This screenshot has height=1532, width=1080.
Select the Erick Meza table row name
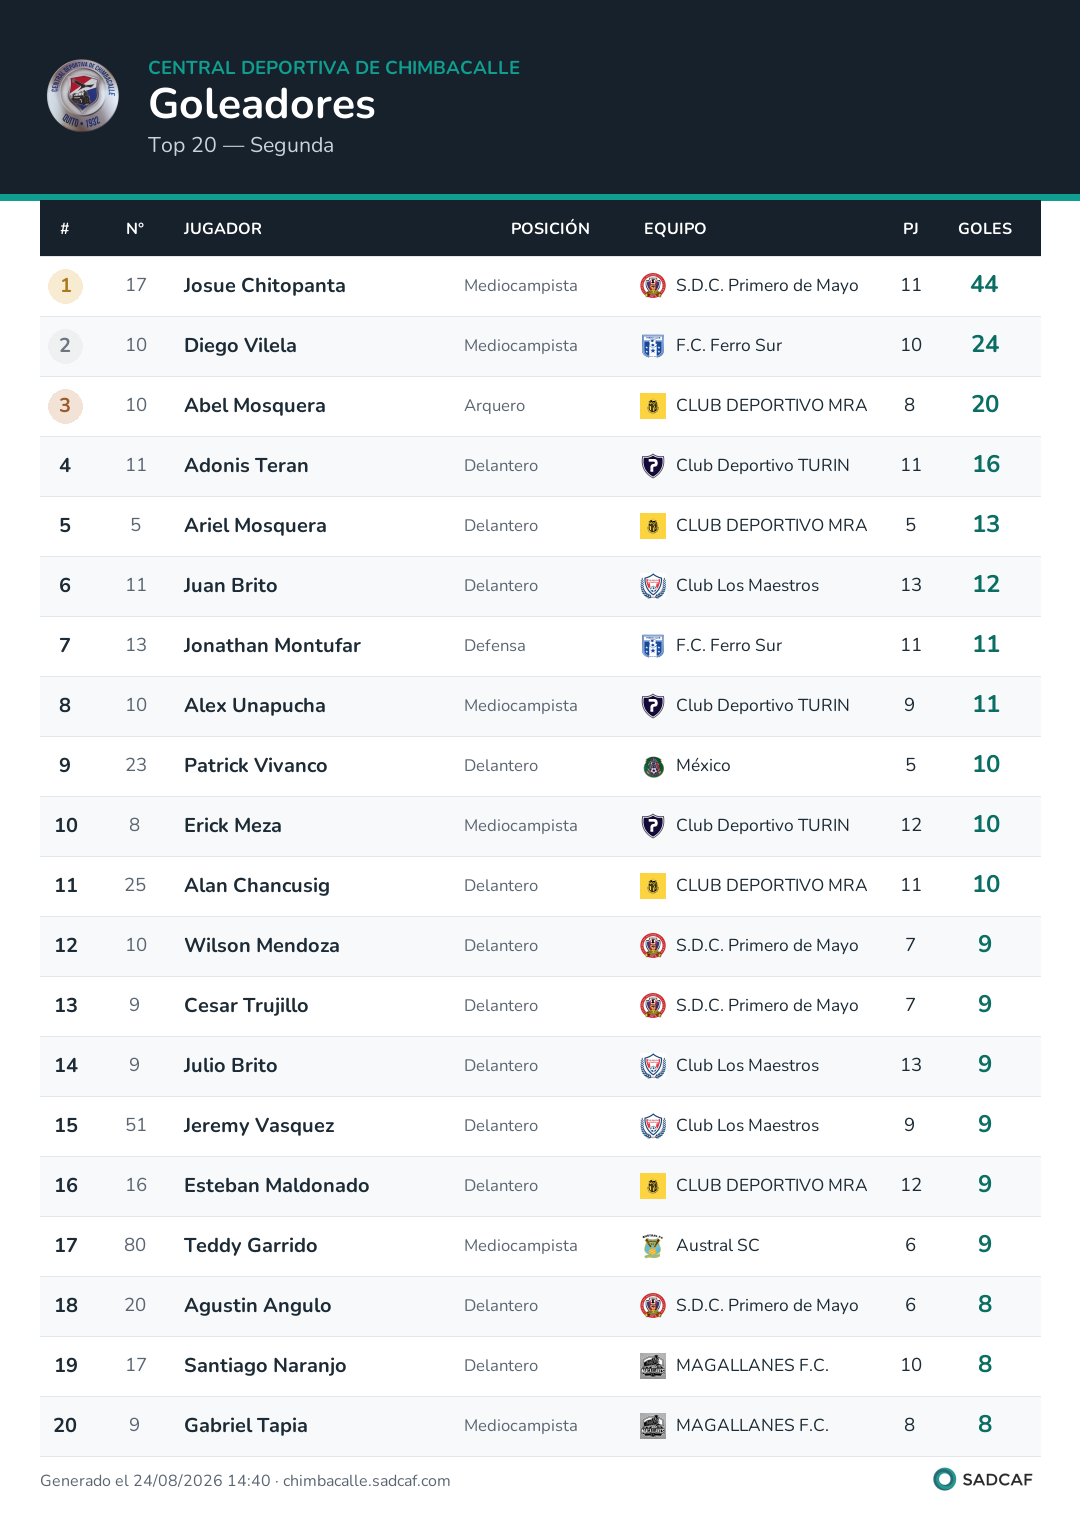(x=233, y=826)
